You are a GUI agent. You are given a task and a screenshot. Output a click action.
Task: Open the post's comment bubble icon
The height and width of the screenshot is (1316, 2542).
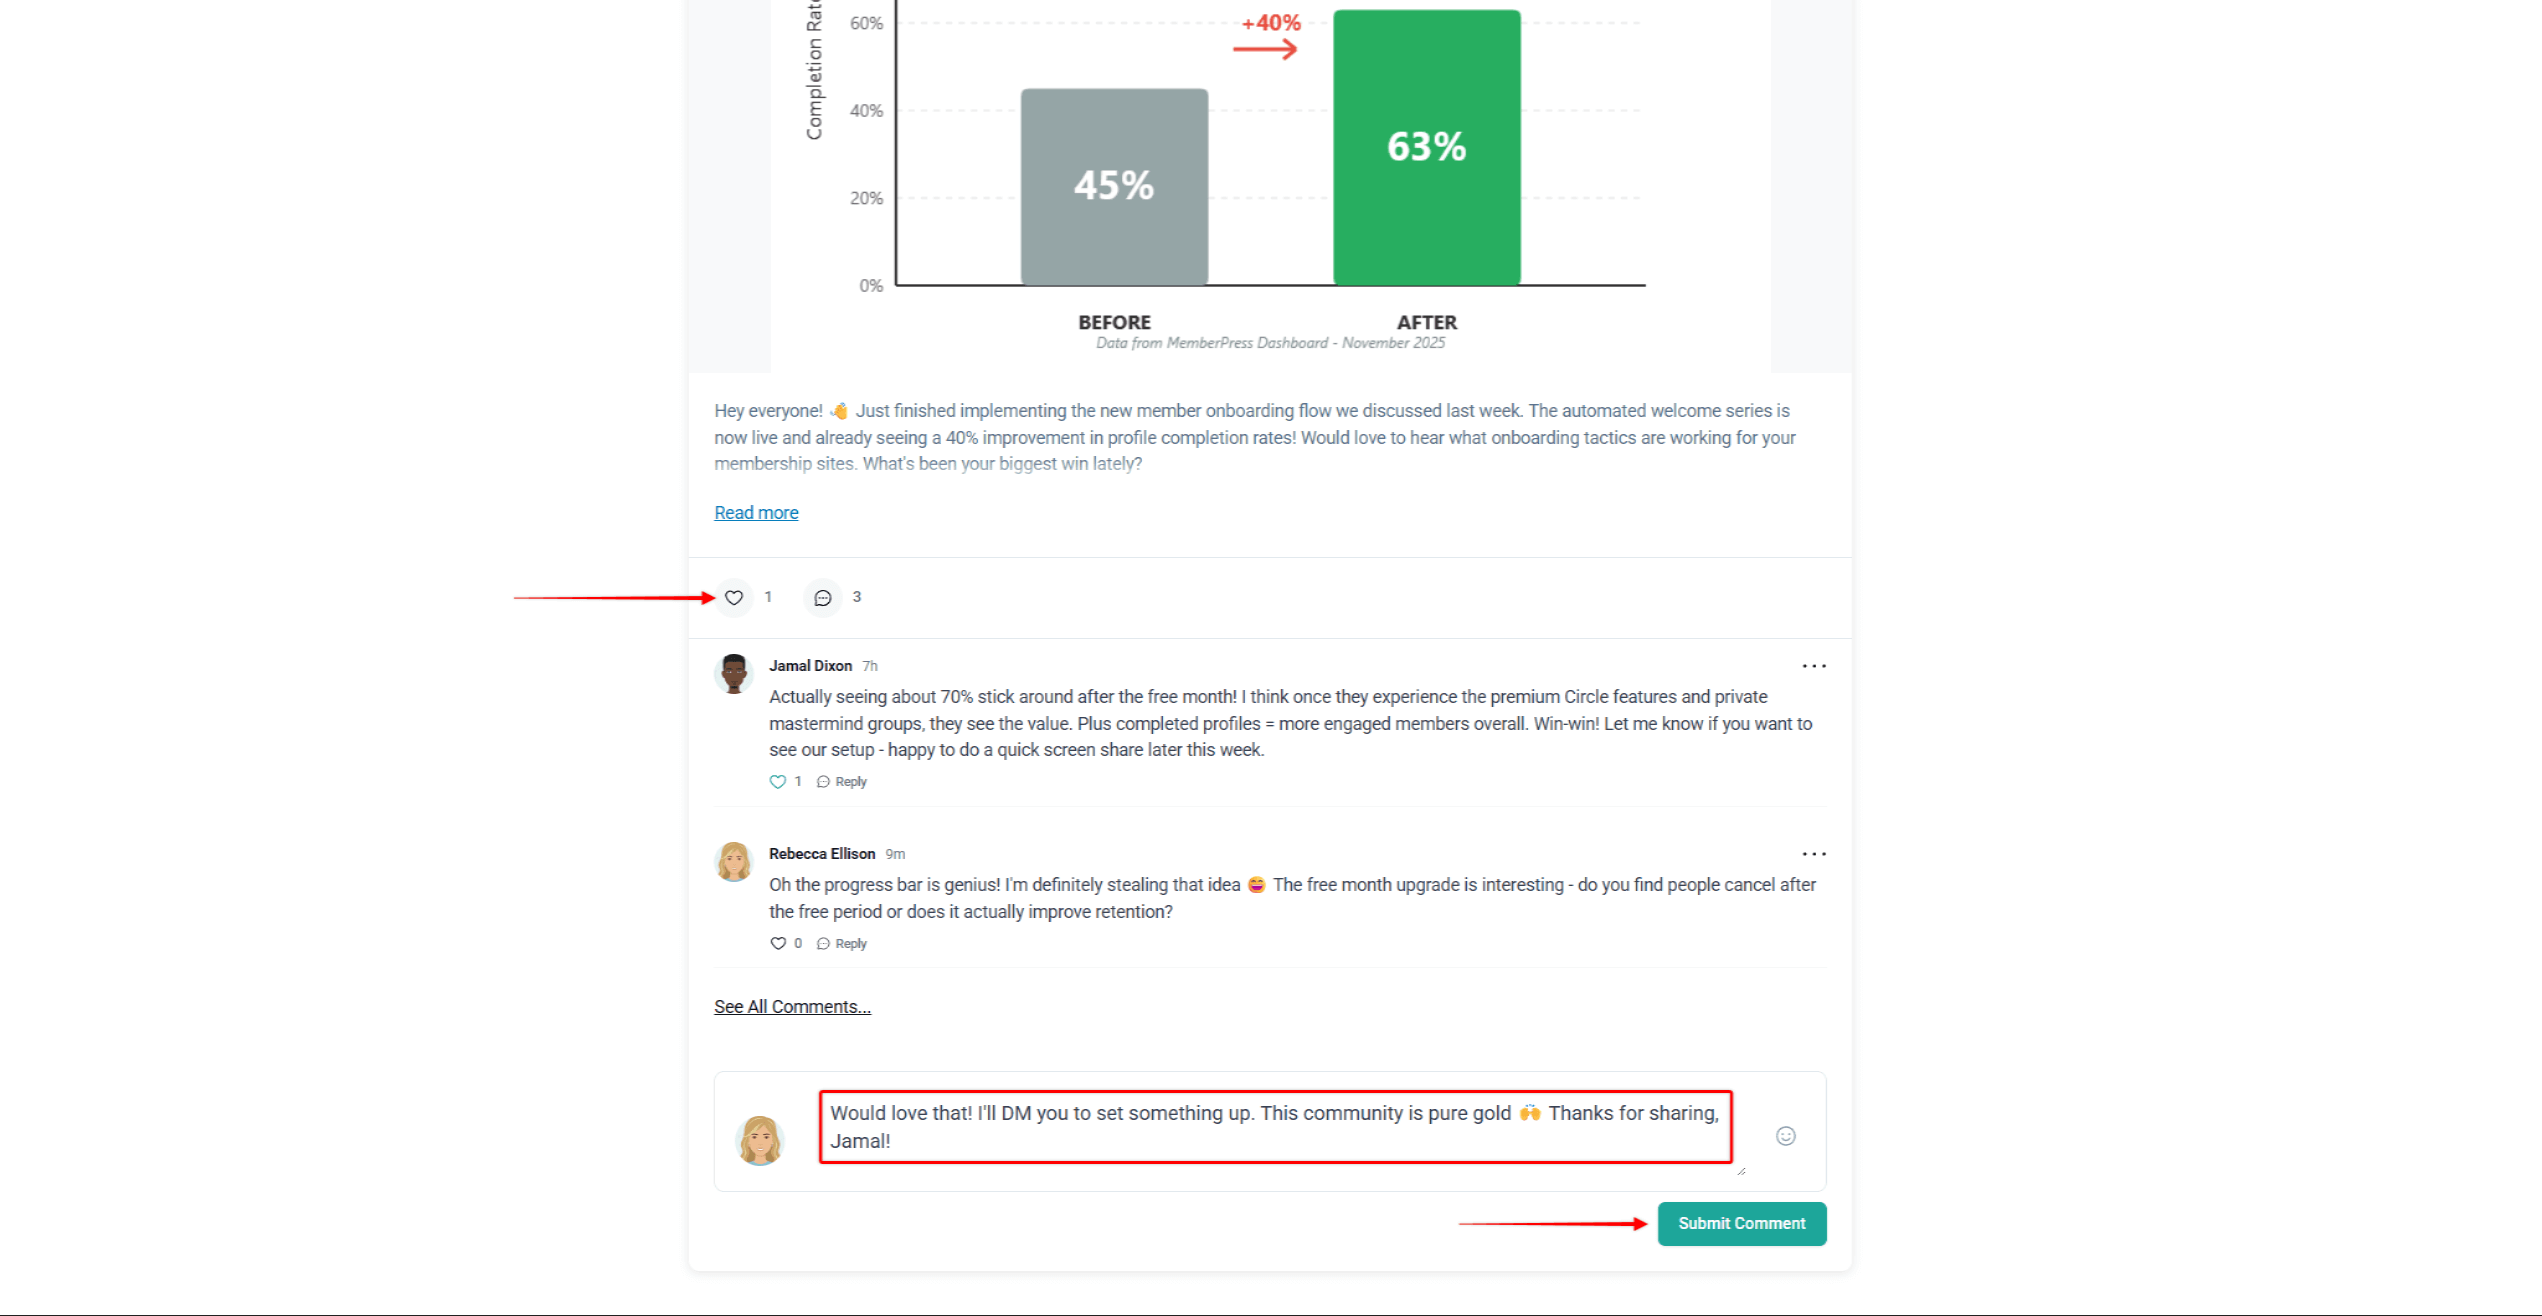[x=823, y=598]
